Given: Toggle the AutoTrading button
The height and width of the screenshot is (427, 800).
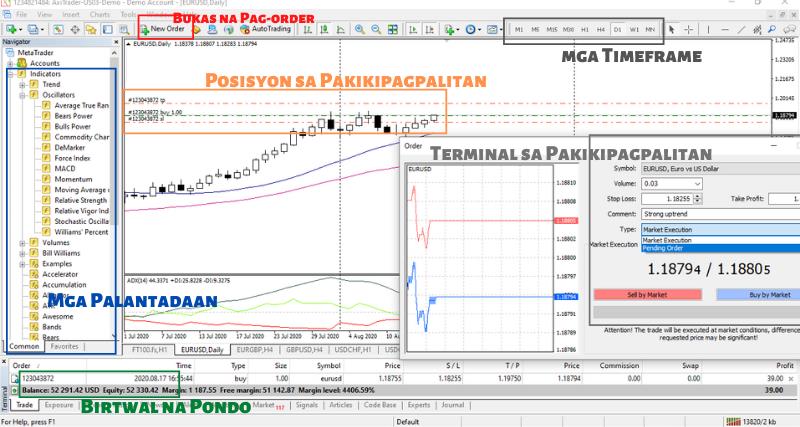Looking at the screenshot, I should pos(265,29).
